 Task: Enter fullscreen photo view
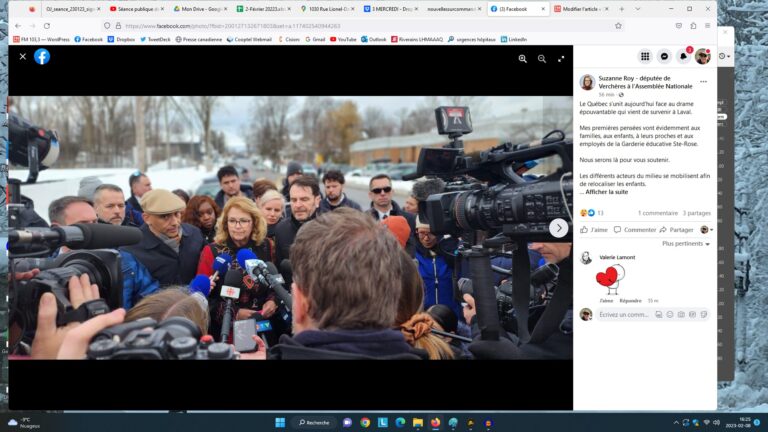[560, 59]
